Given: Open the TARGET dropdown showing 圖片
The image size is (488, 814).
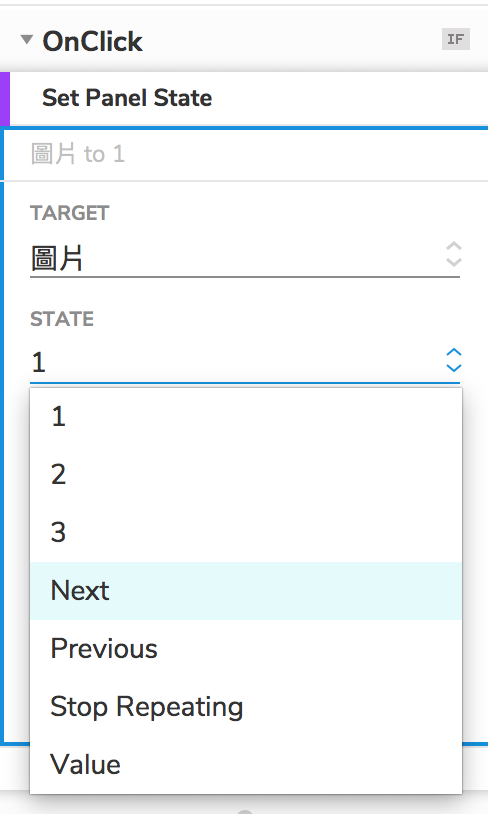Looking at the screenshot, I should 245,259.
